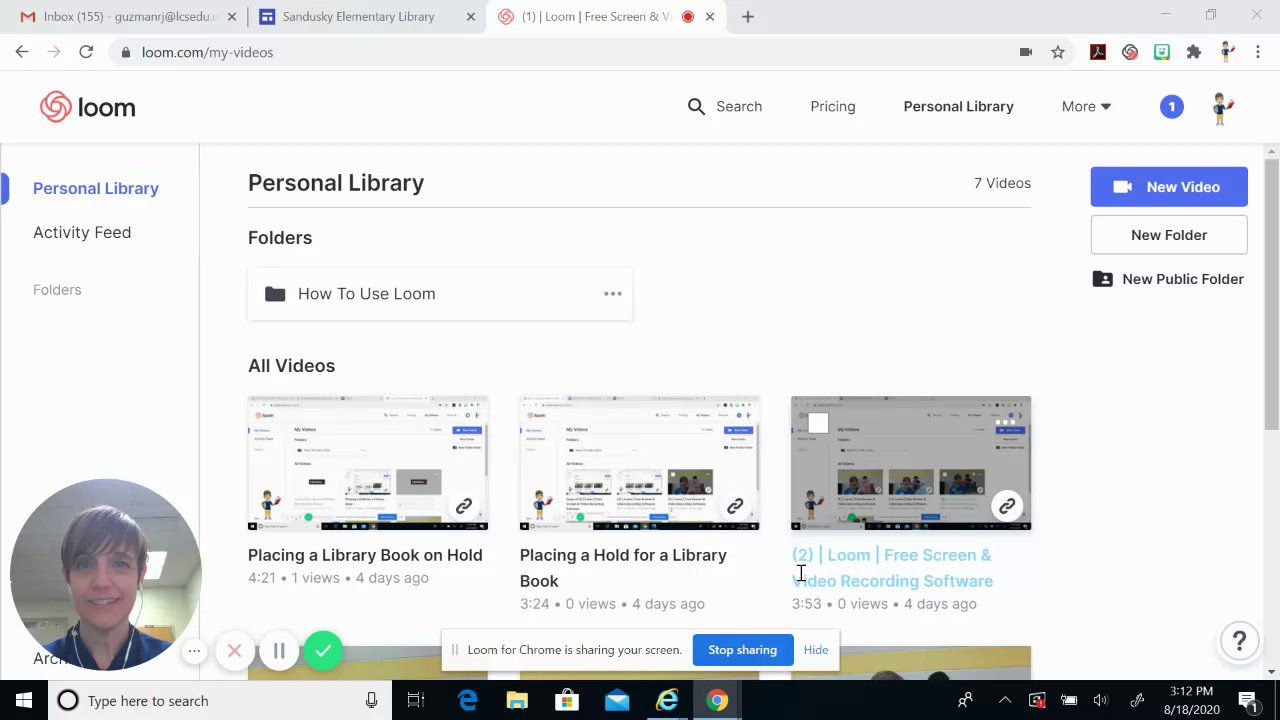Click the New Video button
Screen dimensions: 1280x720
(x=1169, y=187)
